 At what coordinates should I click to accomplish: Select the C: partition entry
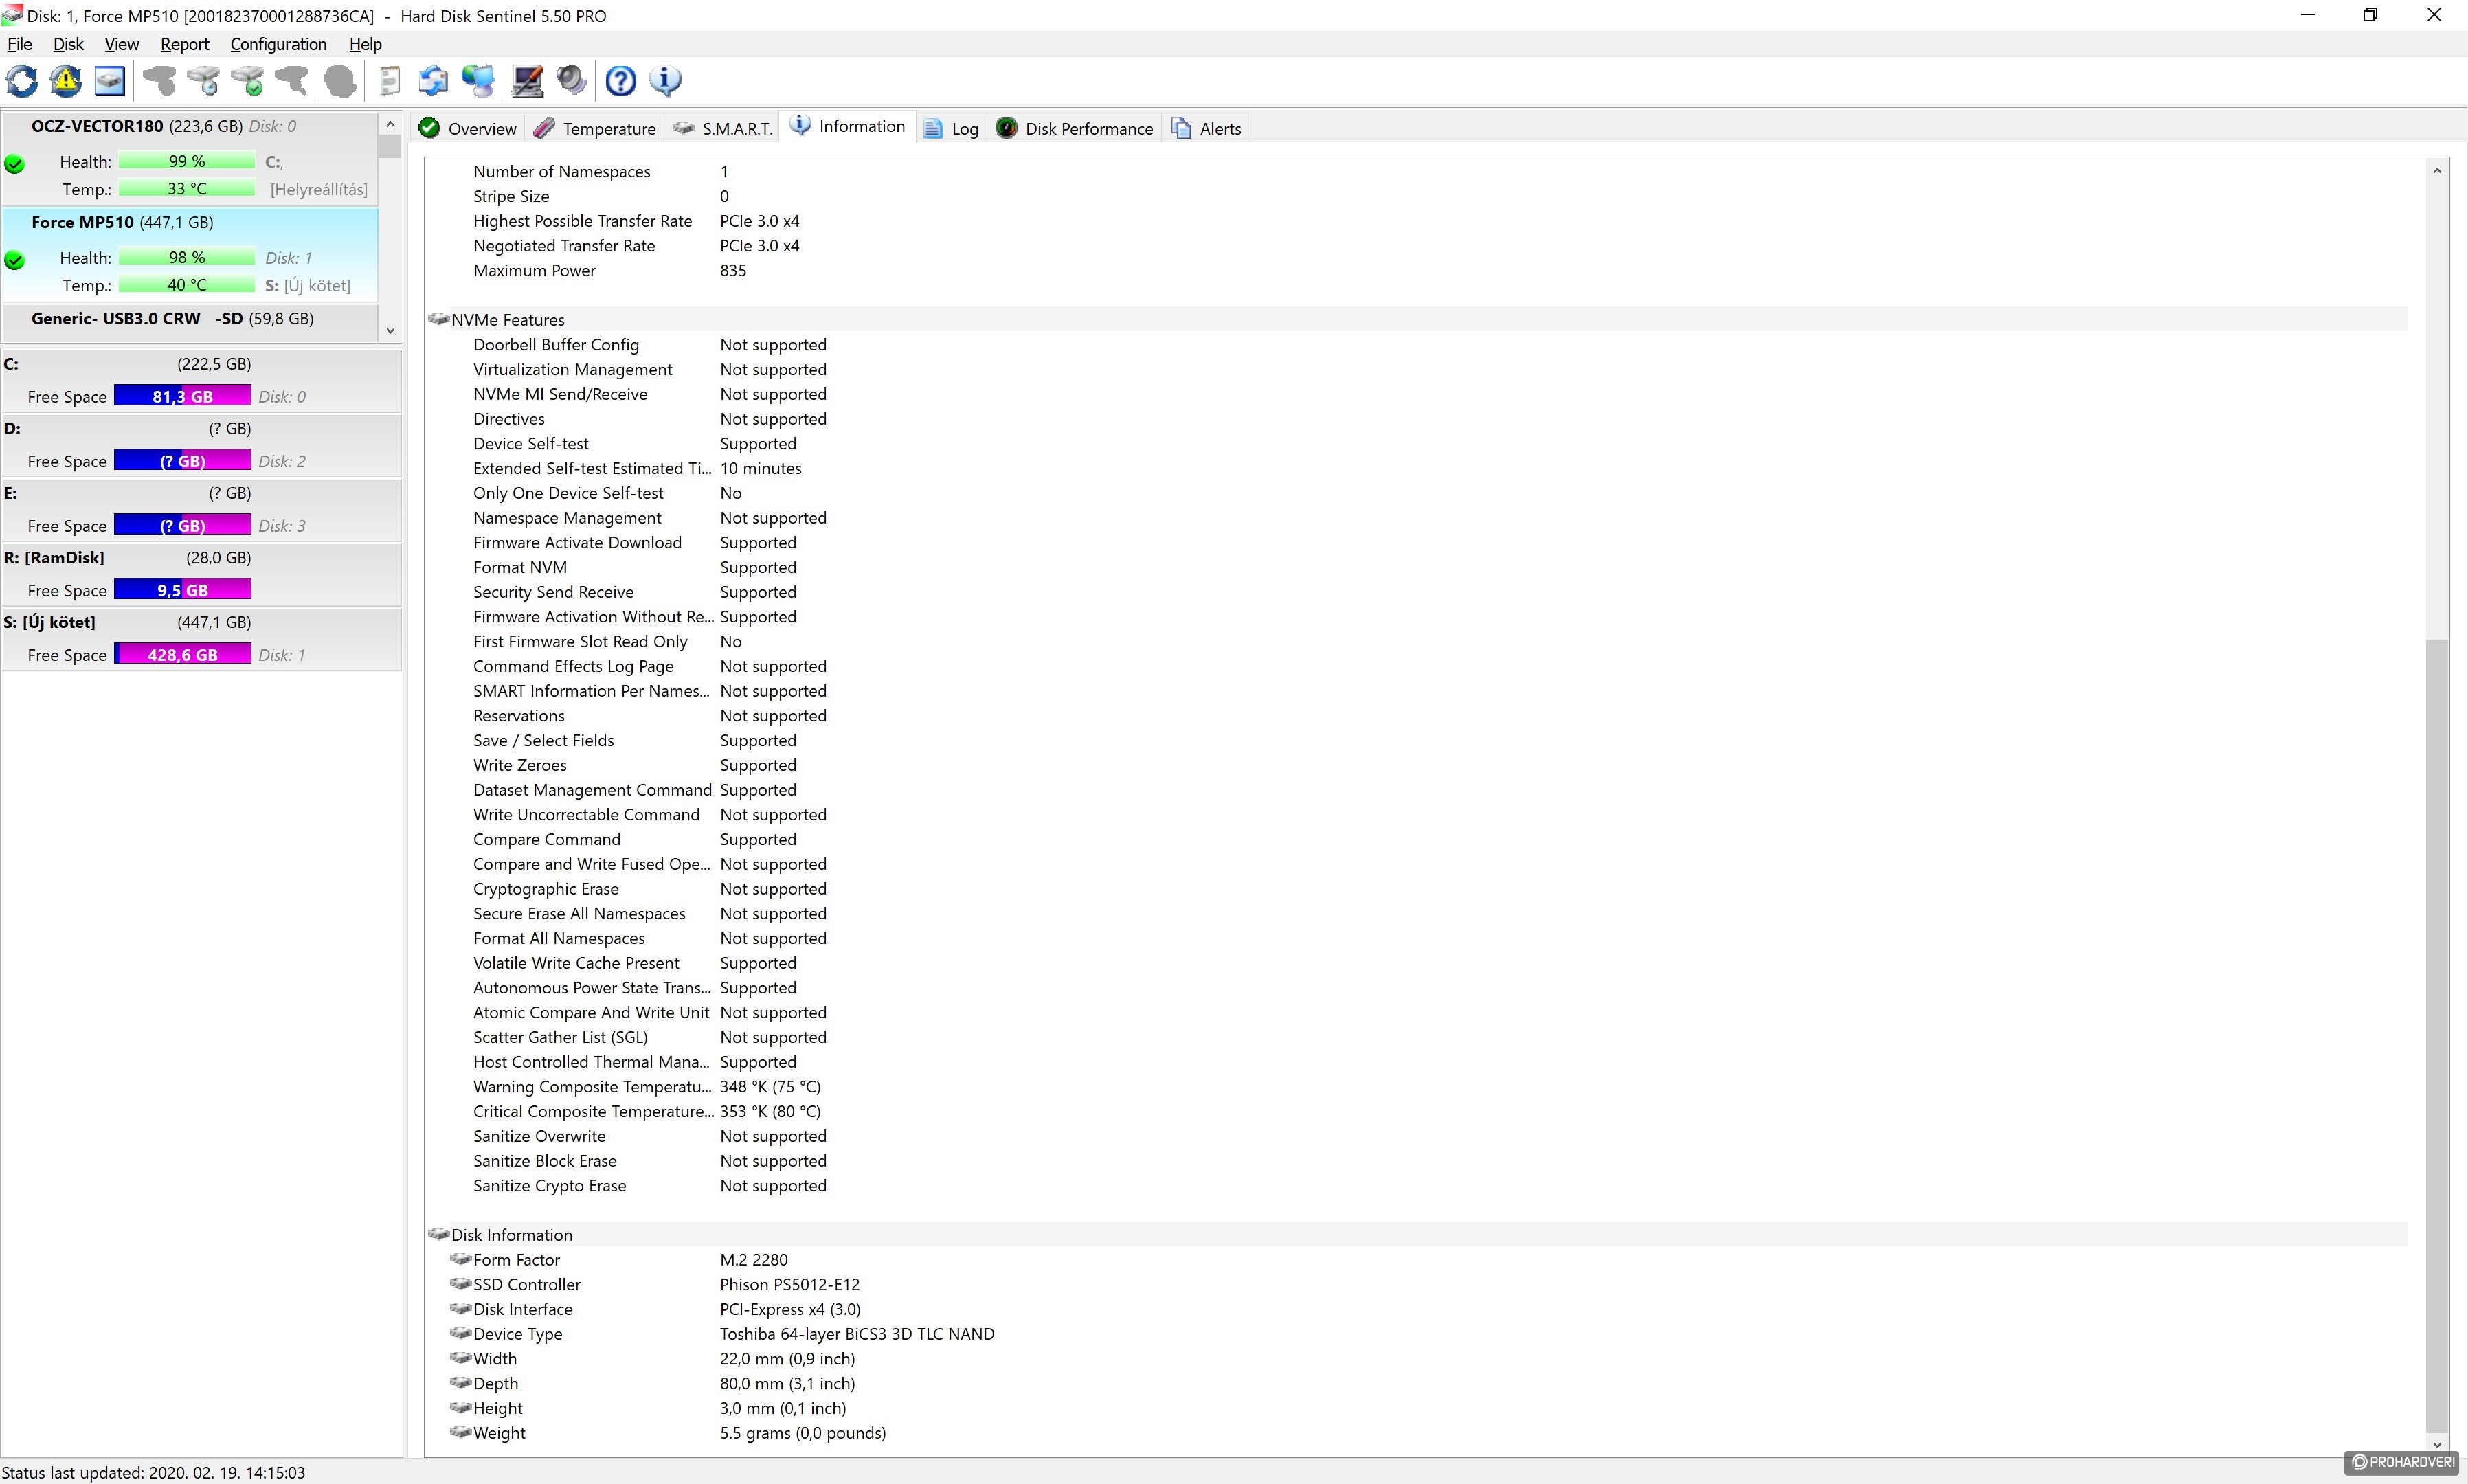(200, 380)
